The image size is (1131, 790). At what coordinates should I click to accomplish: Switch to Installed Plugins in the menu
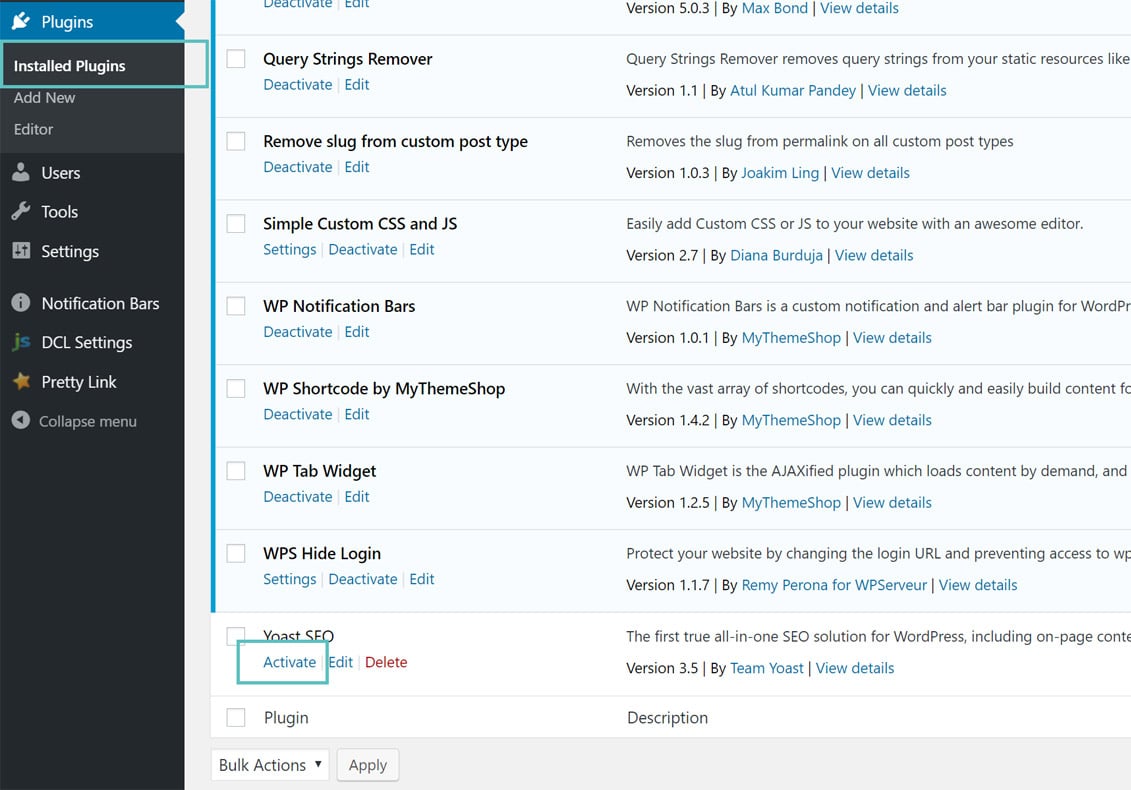click(69, 64)
